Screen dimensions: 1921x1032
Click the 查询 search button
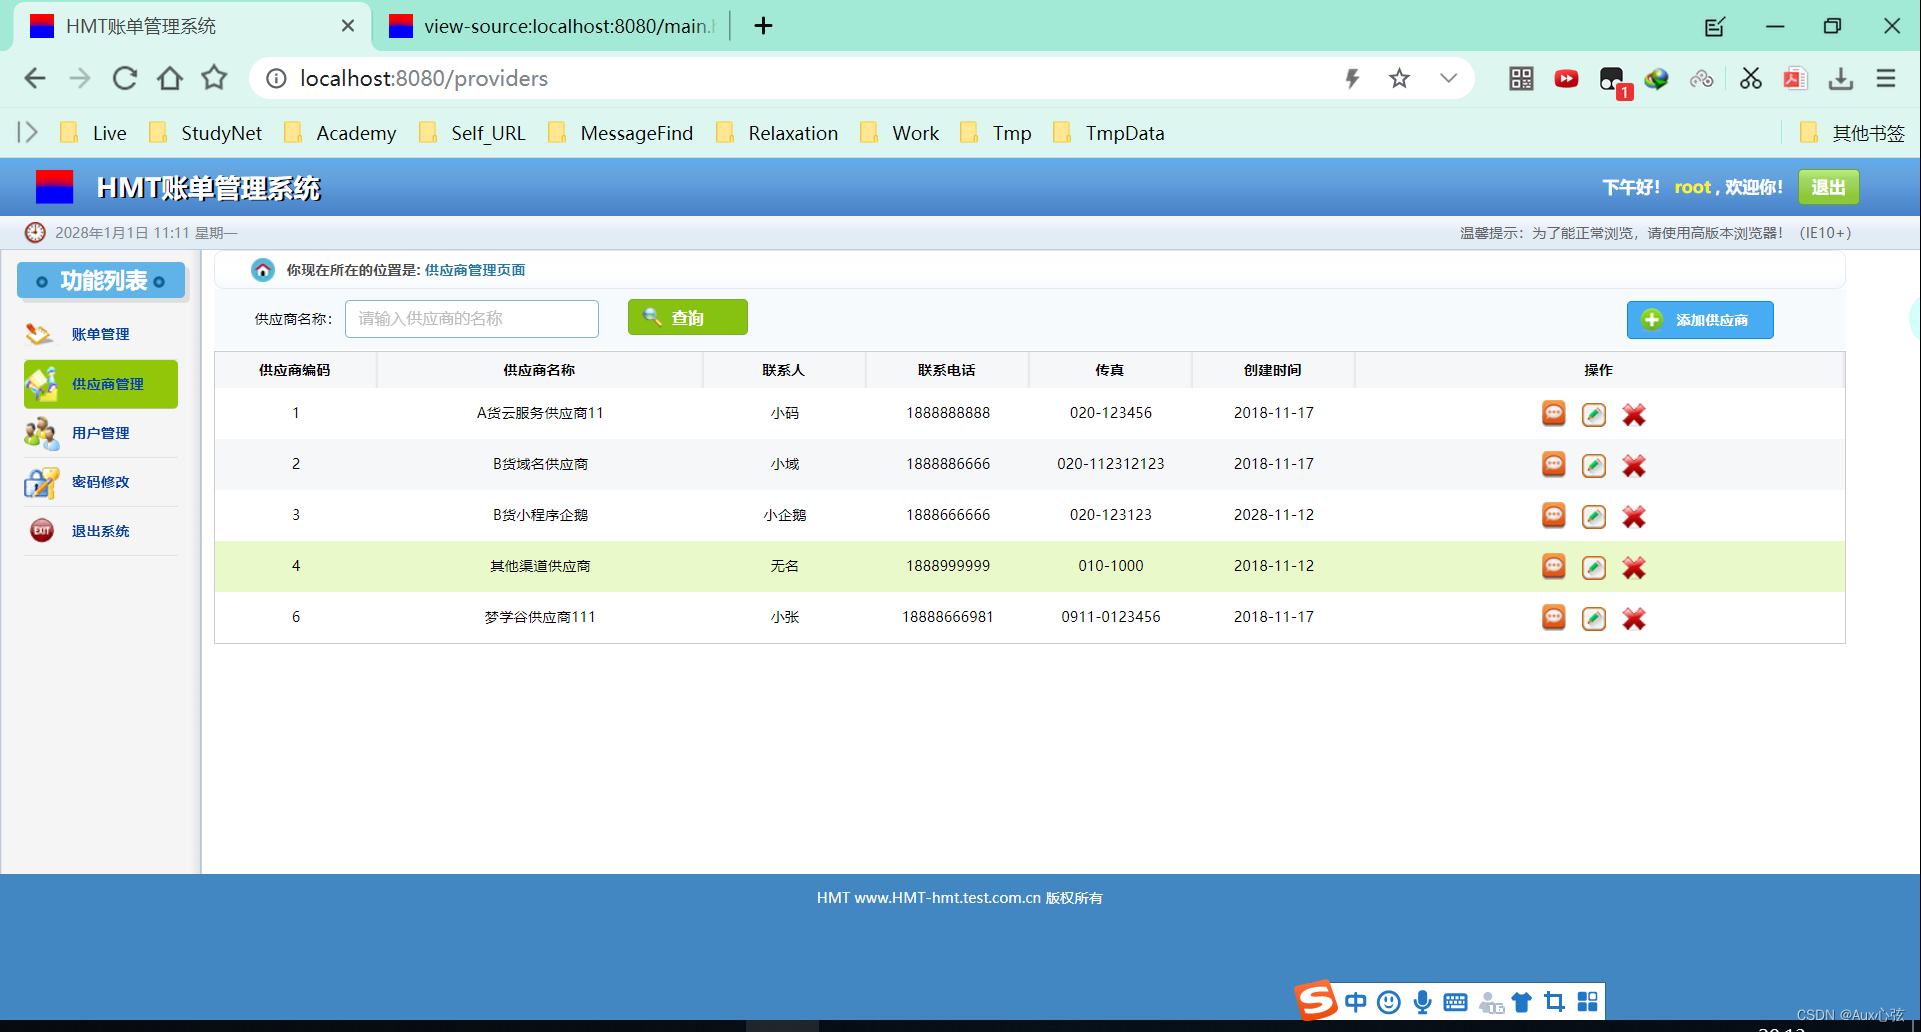click(687, 317)
